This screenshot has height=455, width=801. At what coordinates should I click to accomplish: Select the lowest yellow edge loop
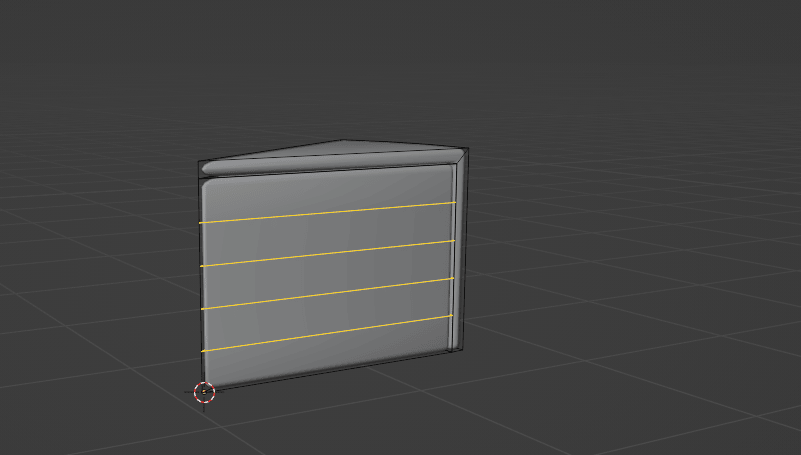328,335
